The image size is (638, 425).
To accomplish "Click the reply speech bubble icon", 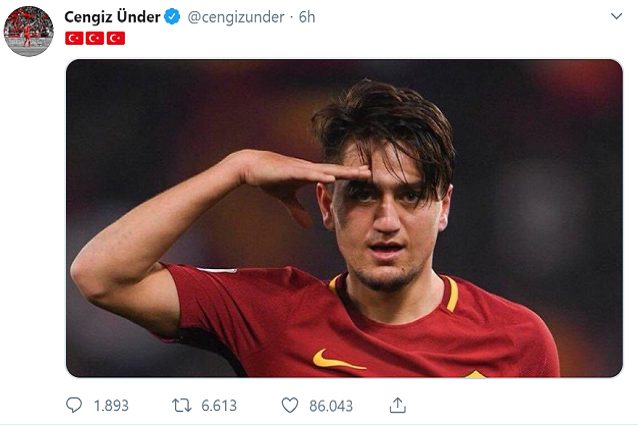I will click(x=75, y=405).
